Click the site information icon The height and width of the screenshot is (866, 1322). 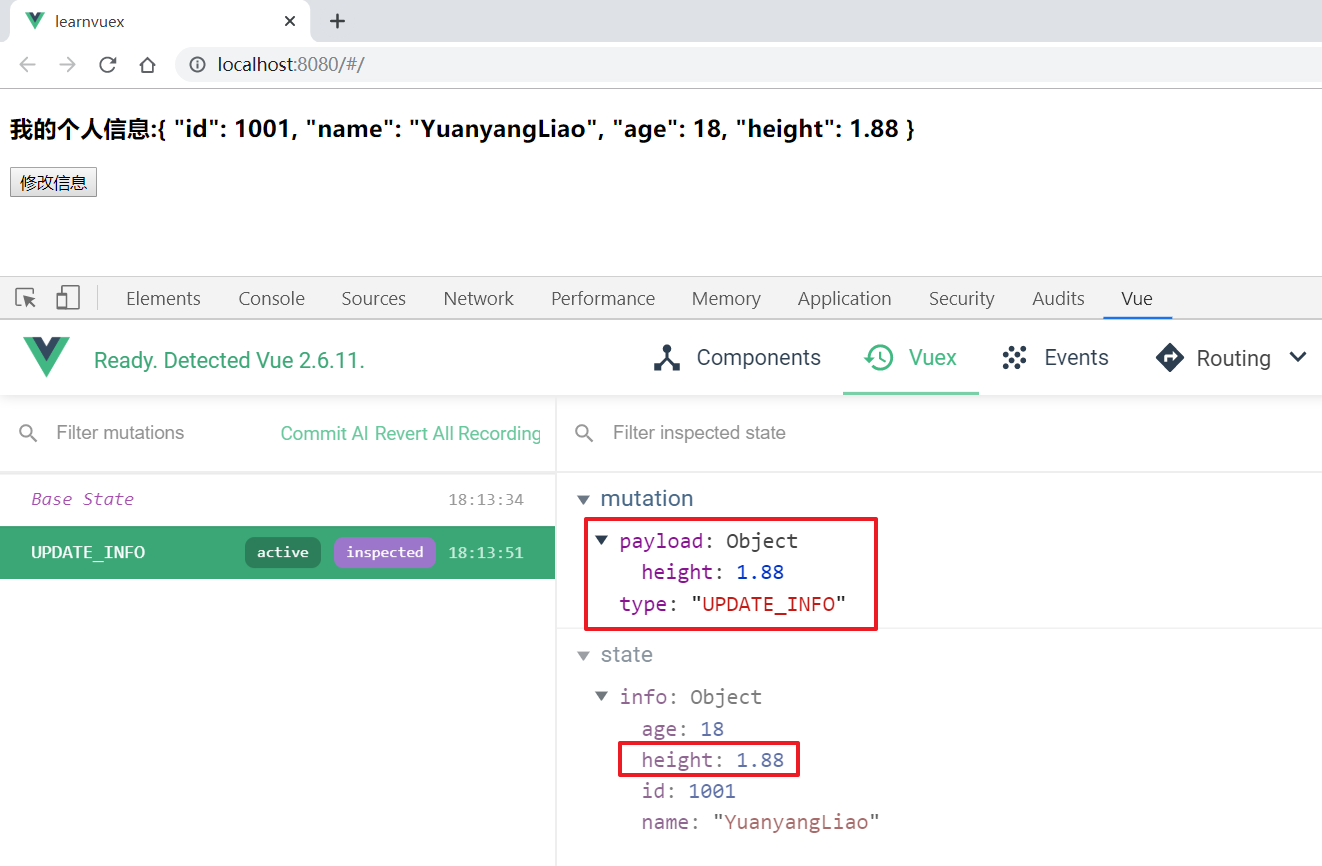coord(197,65)
